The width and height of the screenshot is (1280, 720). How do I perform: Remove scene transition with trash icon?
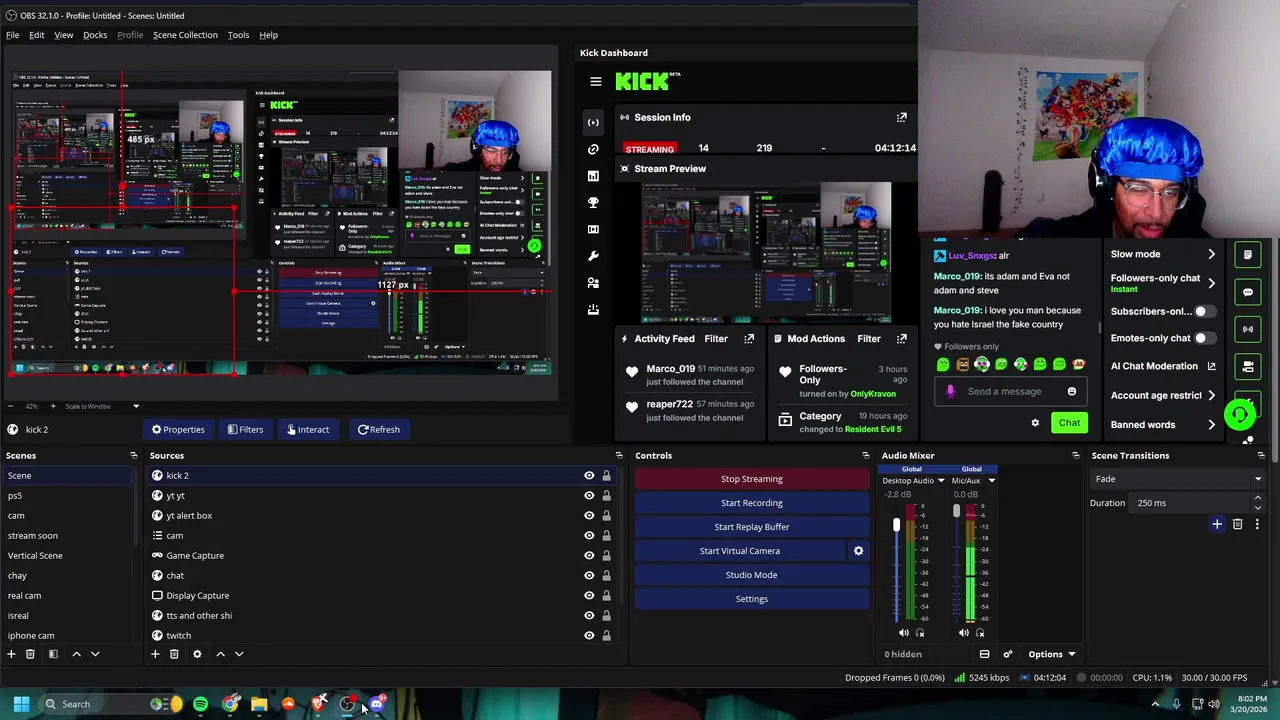click(1237, 524)
